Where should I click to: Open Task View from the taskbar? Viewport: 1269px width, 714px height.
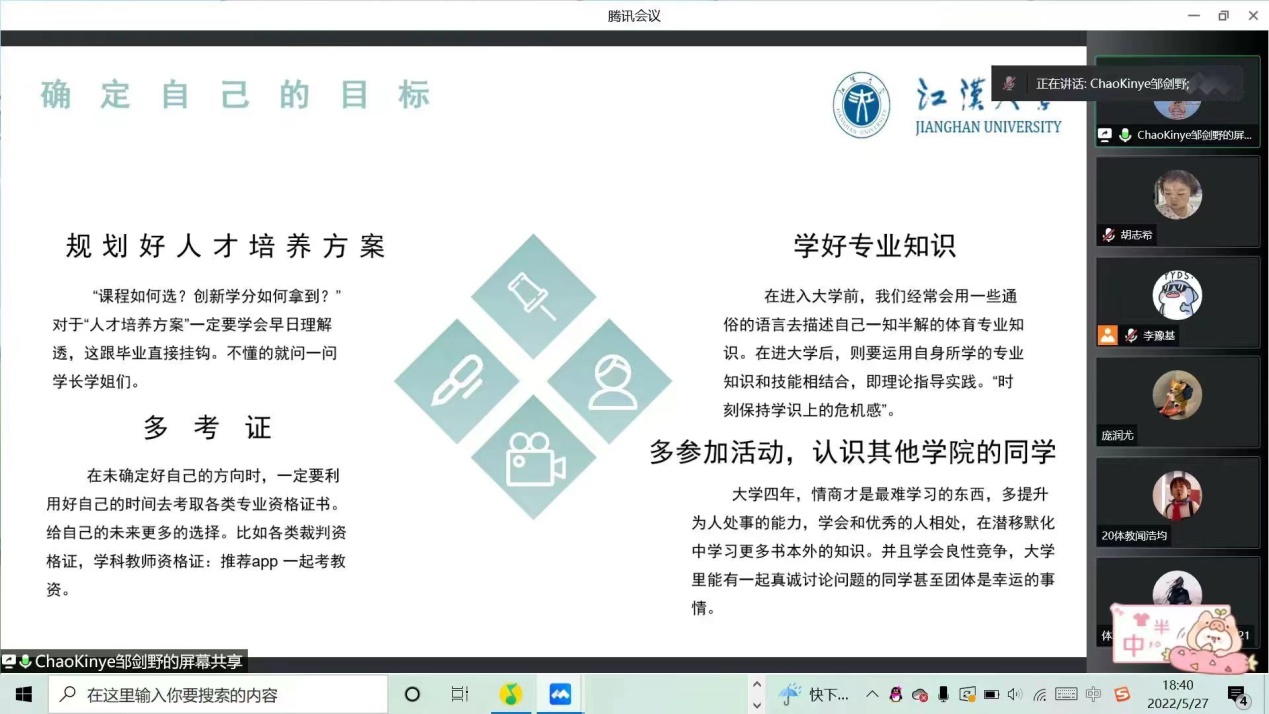coord(460,694)
